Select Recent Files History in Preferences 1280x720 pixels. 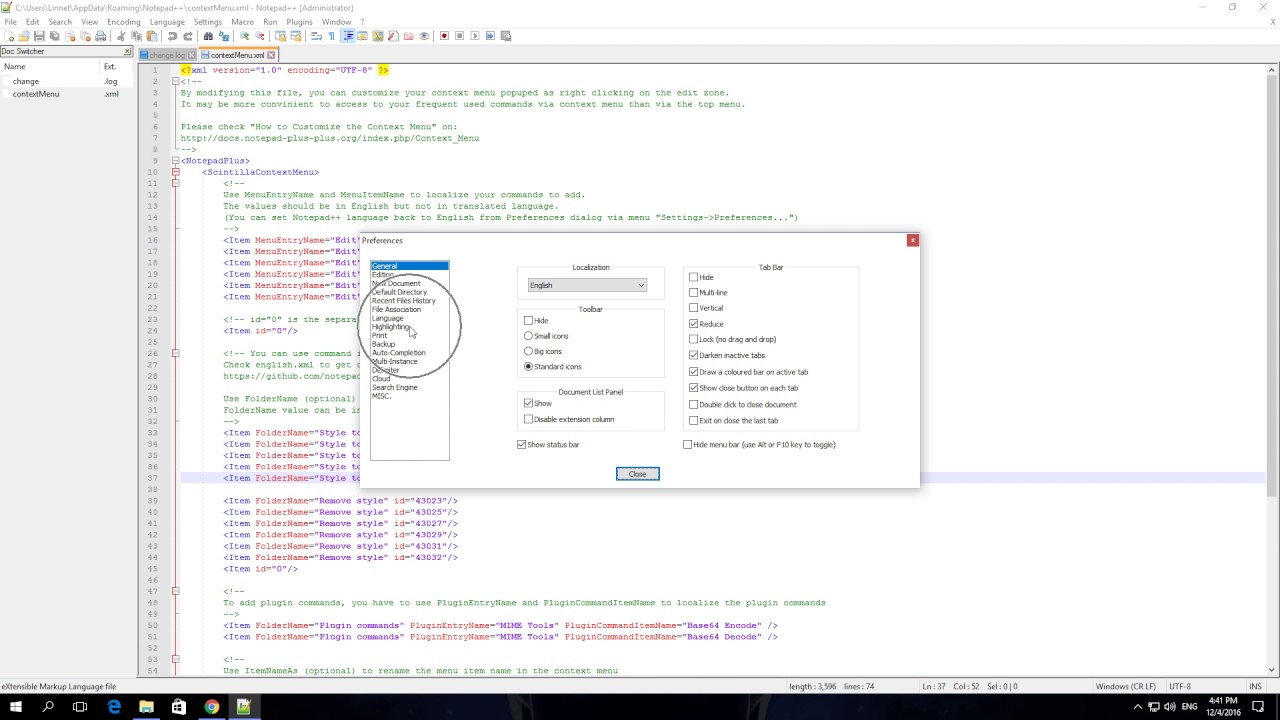pyautogui.click(x=403, y=301)
